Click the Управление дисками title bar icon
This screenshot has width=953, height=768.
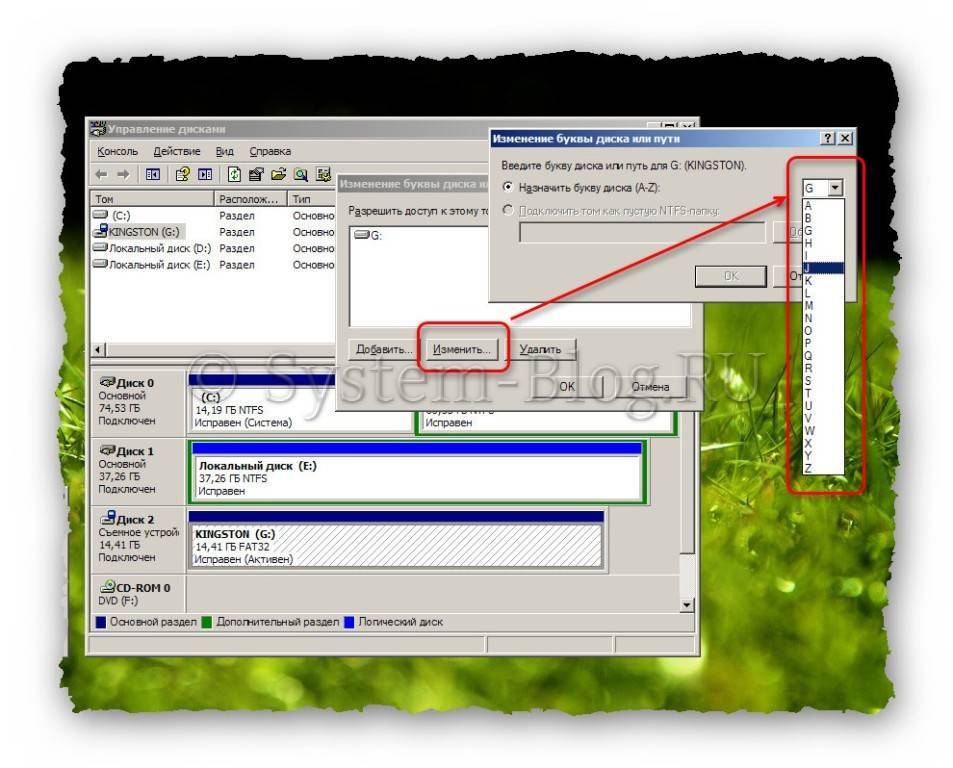pos(97,128)
